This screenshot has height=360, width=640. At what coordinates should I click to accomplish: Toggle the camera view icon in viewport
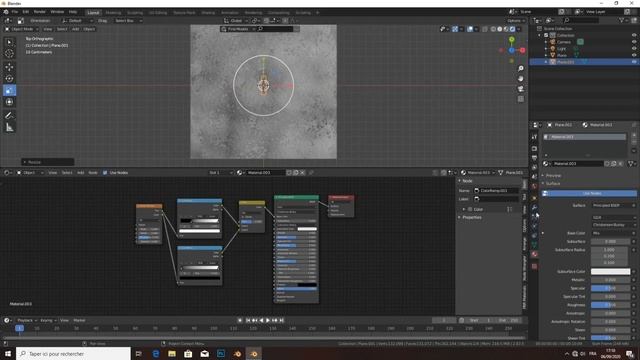click(521, 89)
